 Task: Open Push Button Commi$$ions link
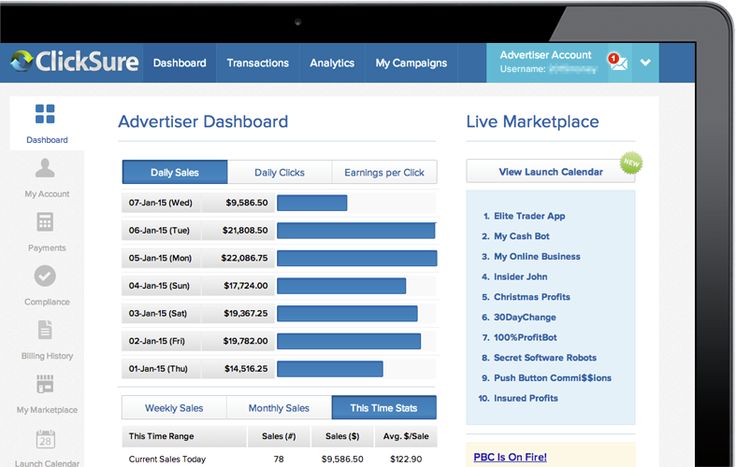(552, 378)
